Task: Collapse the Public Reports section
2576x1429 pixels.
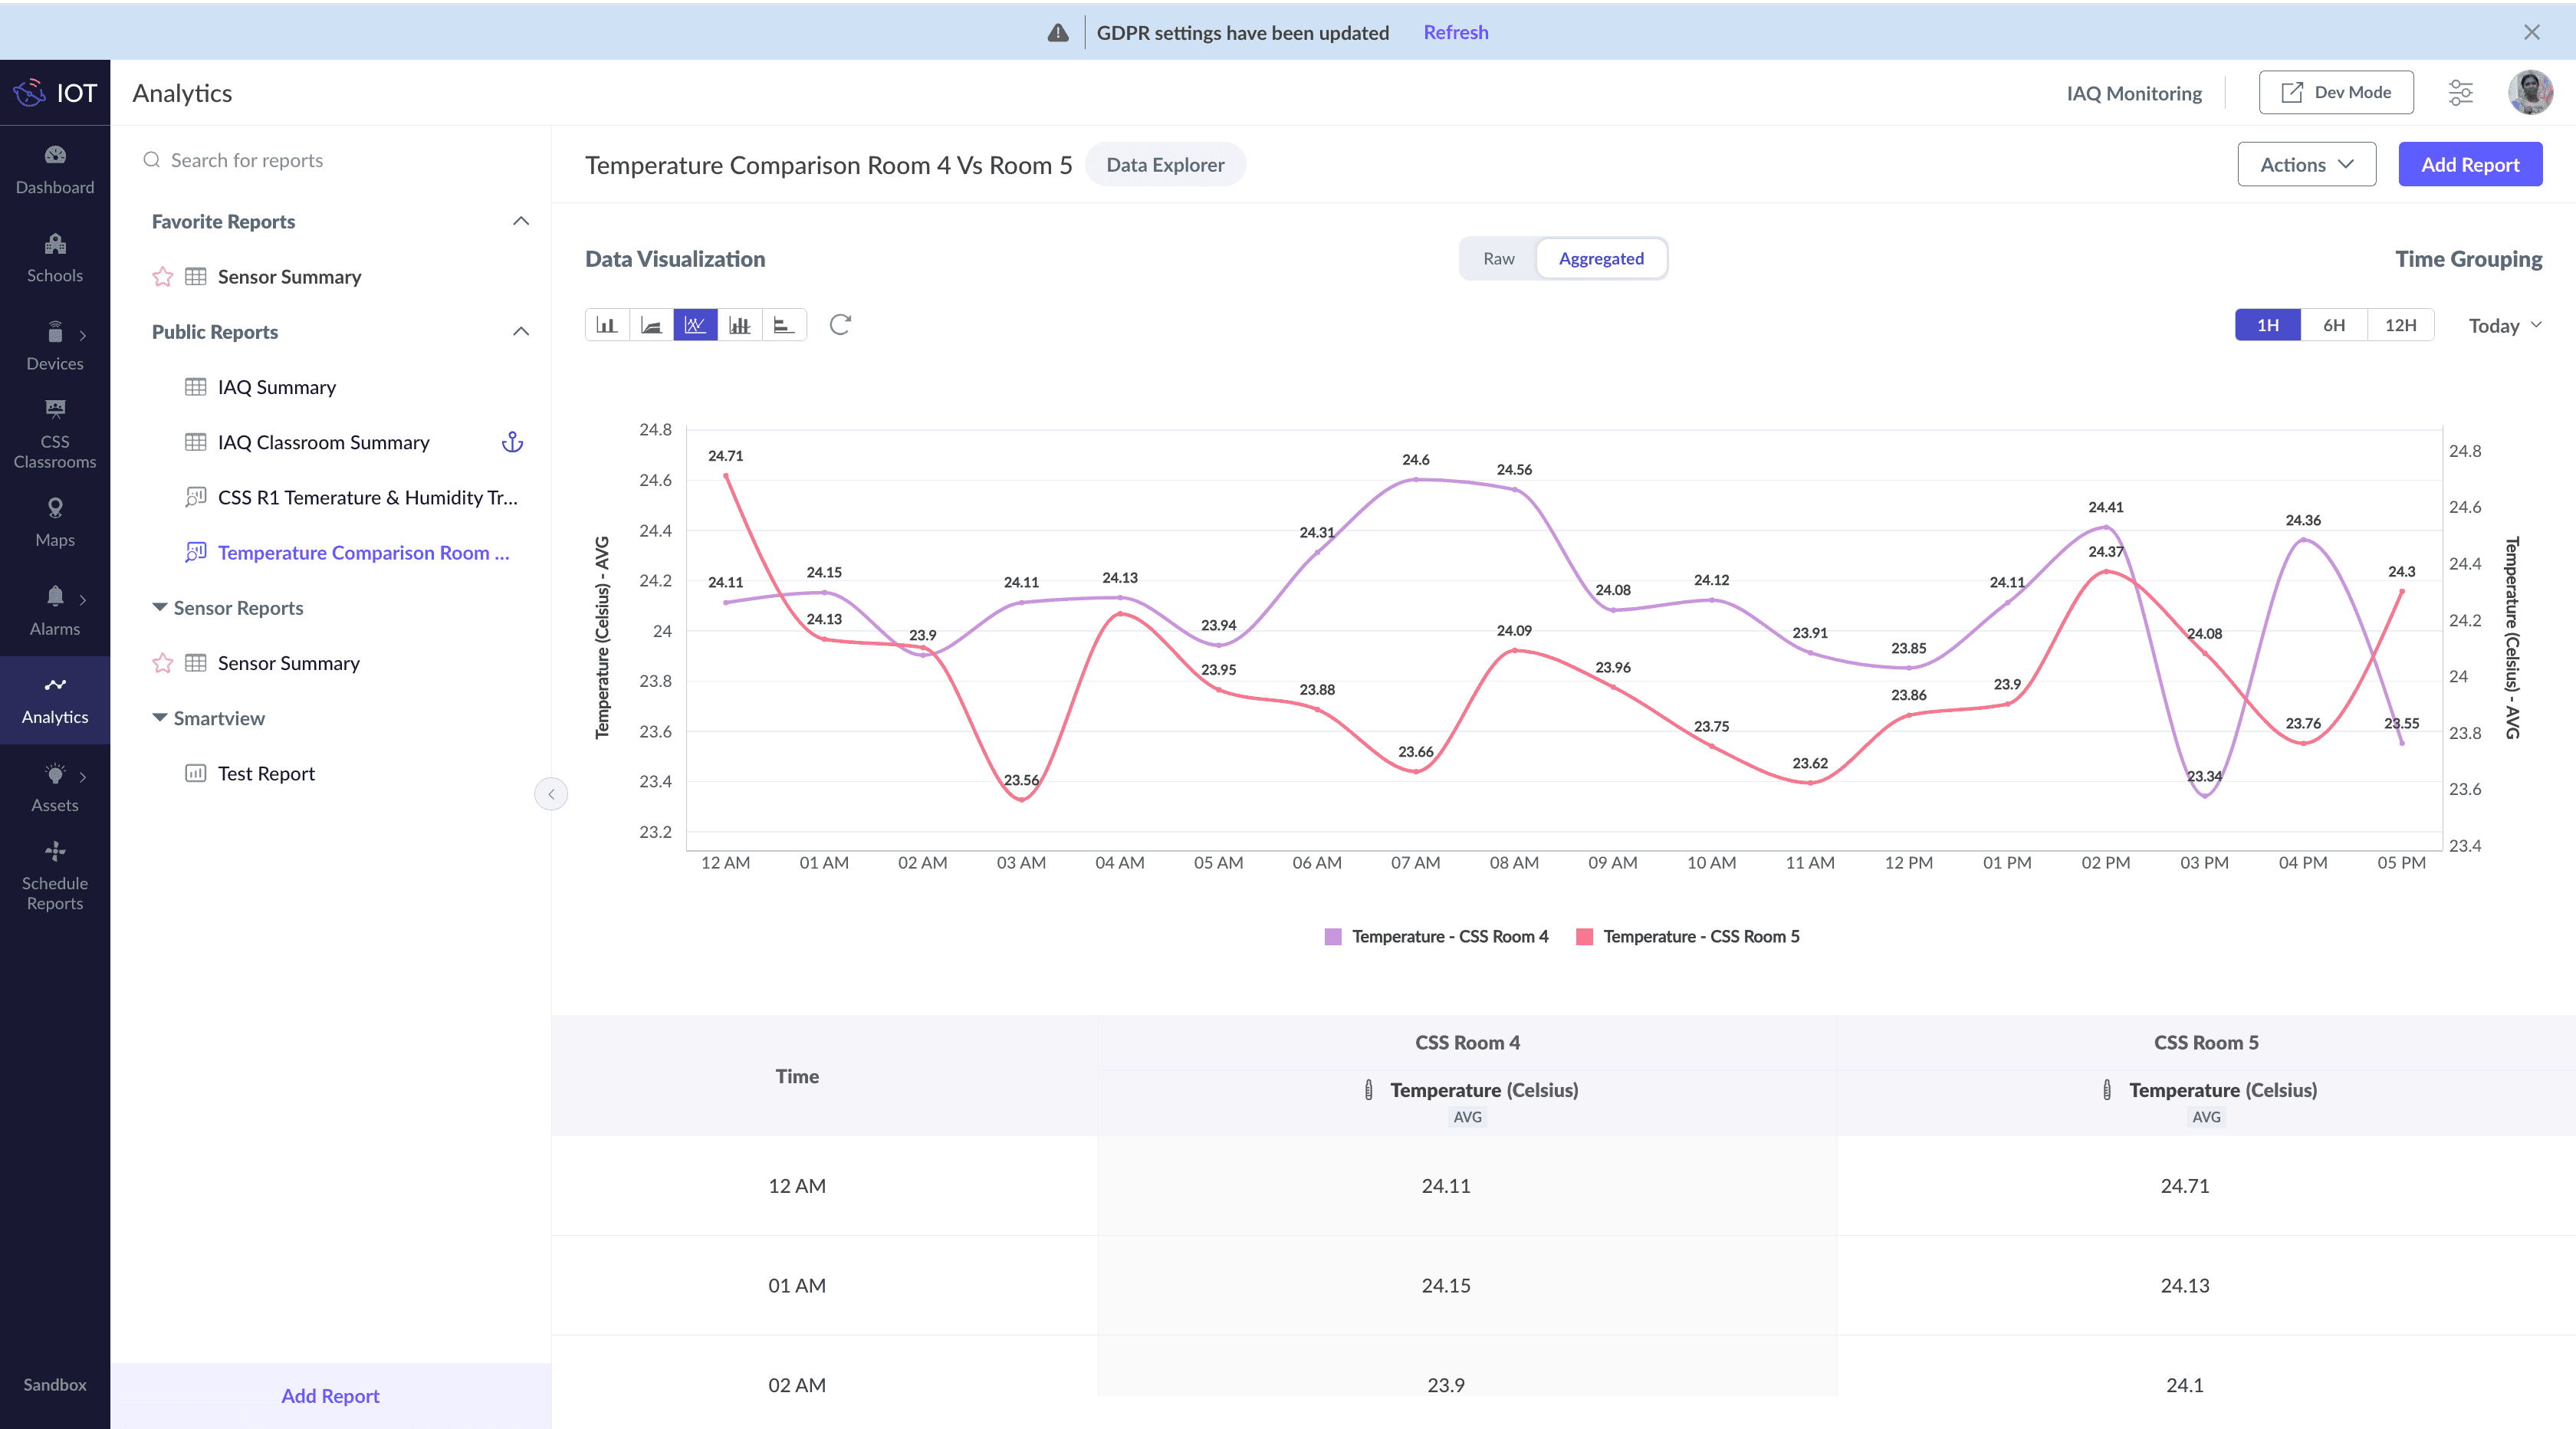Action: 521,332
